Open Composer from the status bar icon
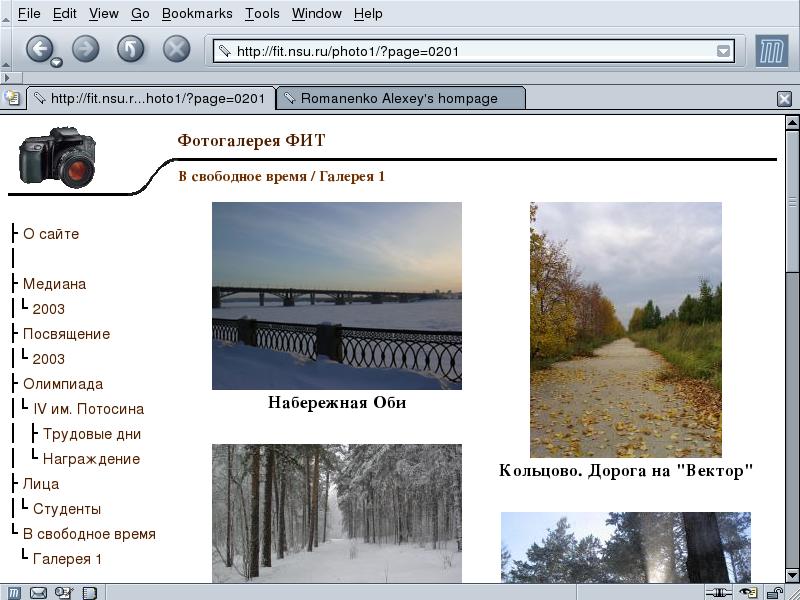This screenshot has width=800, height=600. (64, 593)
